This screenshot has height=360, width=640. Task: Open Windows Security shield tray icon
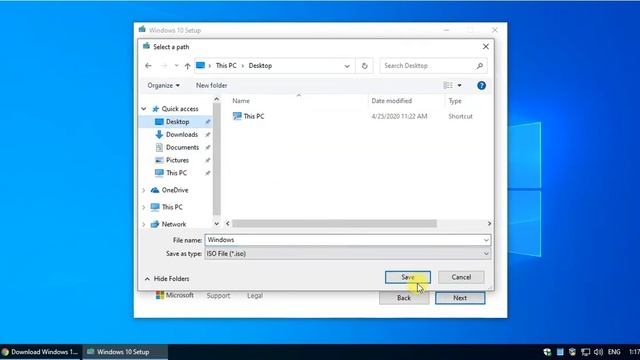tap(547, 352)
